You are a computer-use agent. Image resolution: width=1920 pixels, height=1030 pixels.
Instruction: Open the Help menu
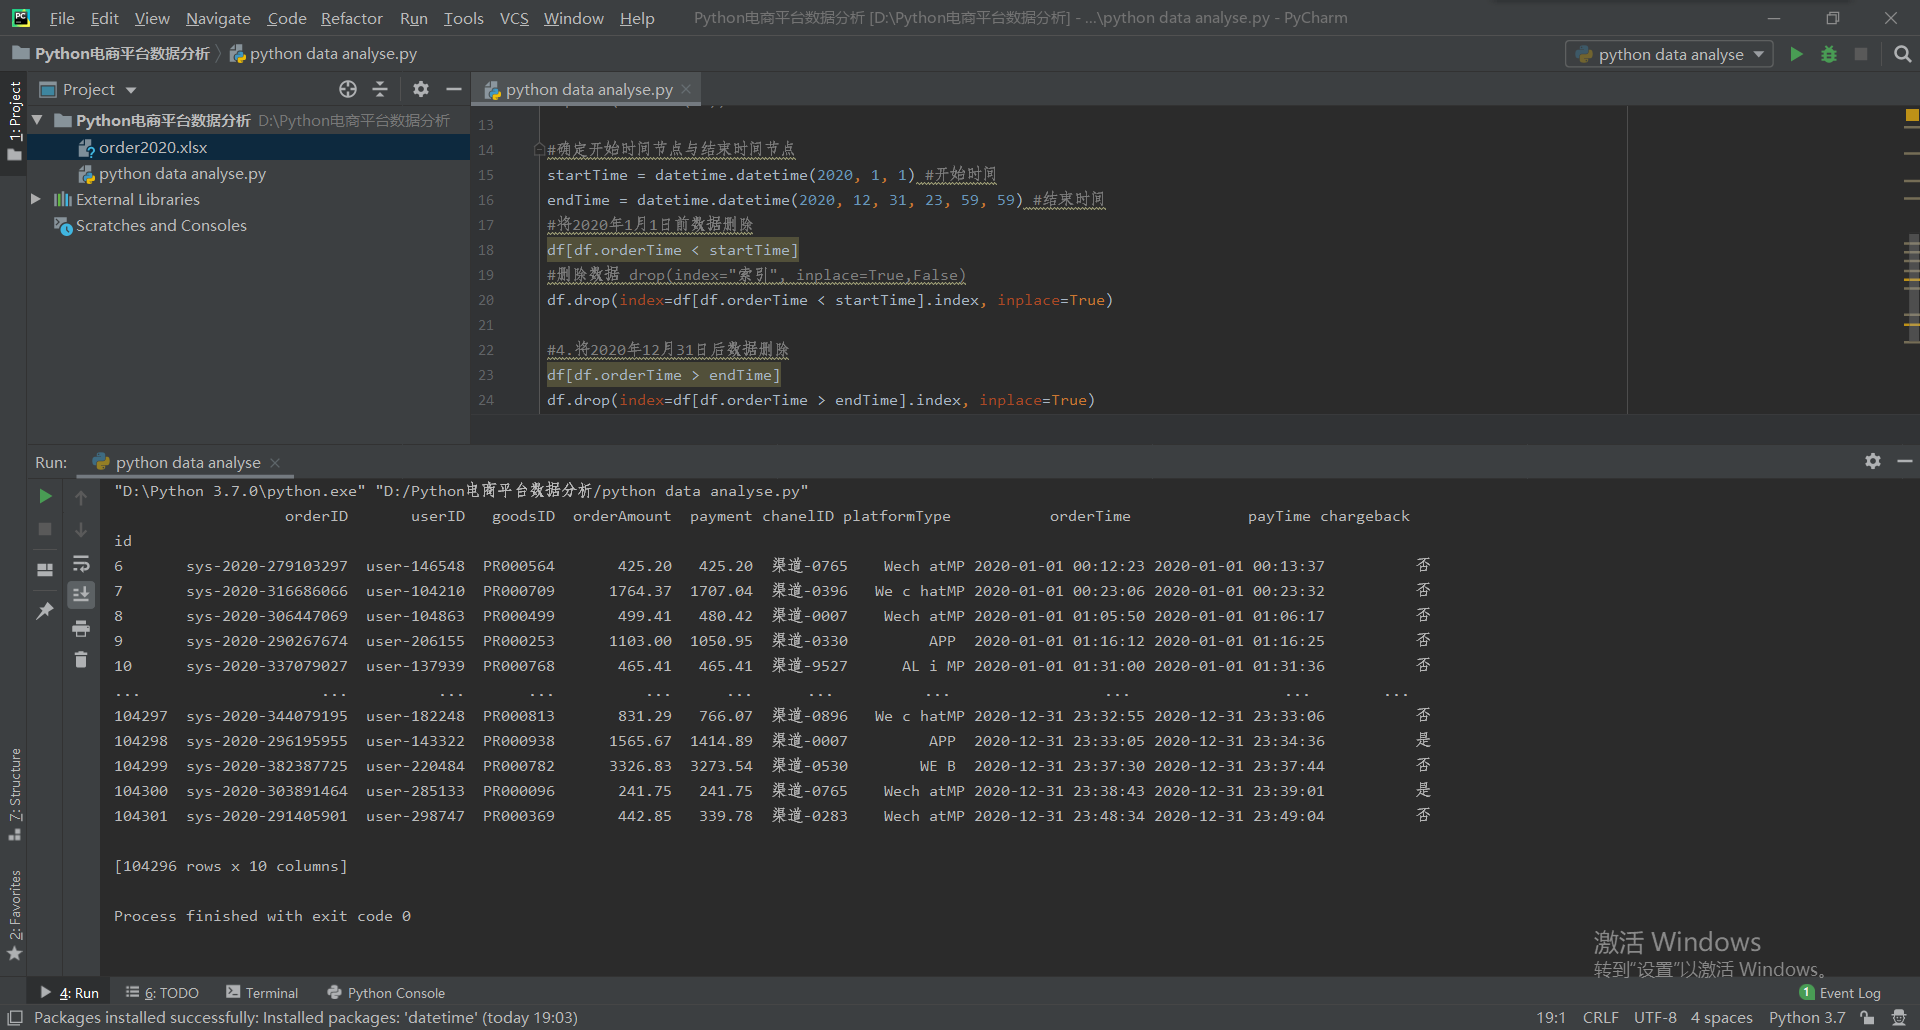pos(637,18)
